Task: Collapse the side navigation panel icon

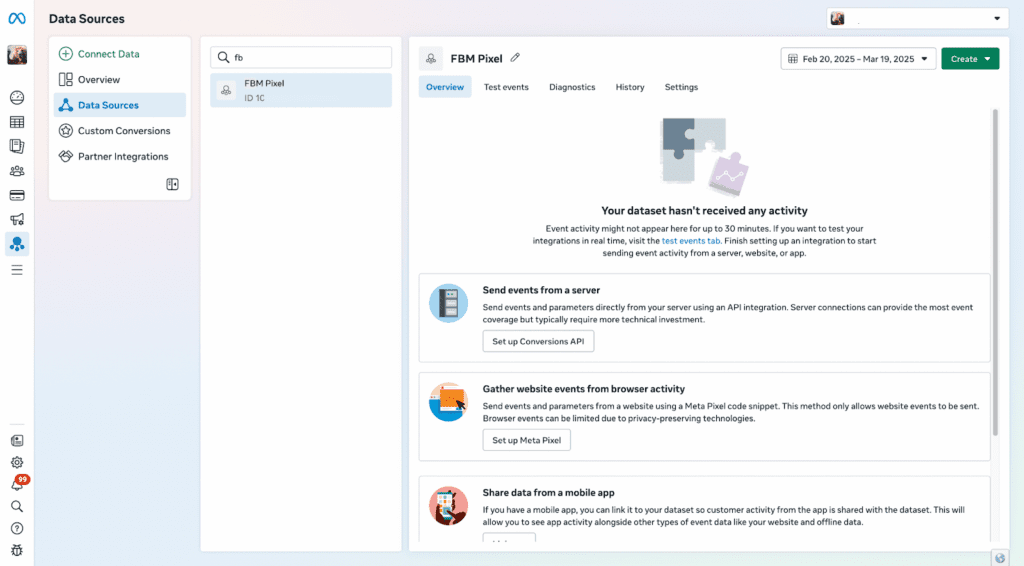Action: 172,184
